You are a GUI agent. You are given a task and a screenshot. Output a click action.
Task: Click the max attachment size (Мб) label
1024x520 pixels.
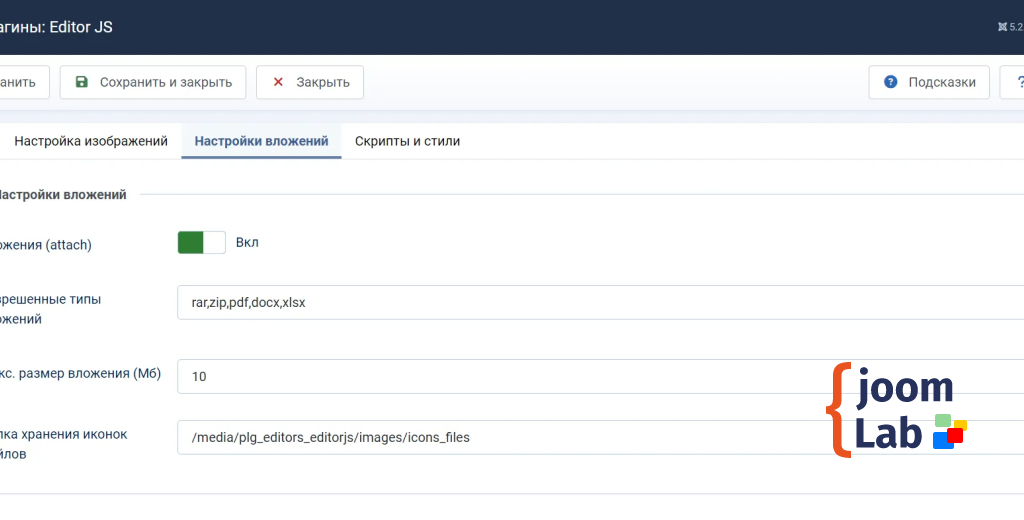tap(80, 374)
